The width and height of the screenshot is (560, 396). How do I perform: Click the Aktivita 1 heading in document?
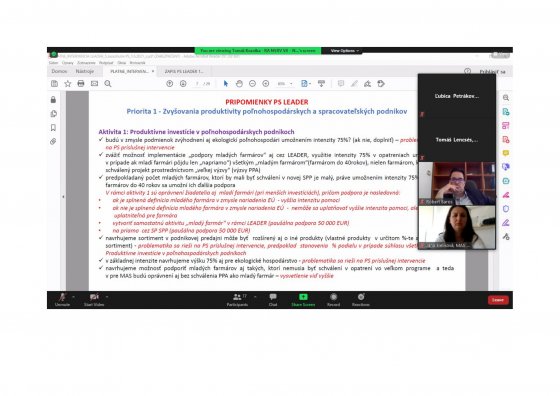196,132
